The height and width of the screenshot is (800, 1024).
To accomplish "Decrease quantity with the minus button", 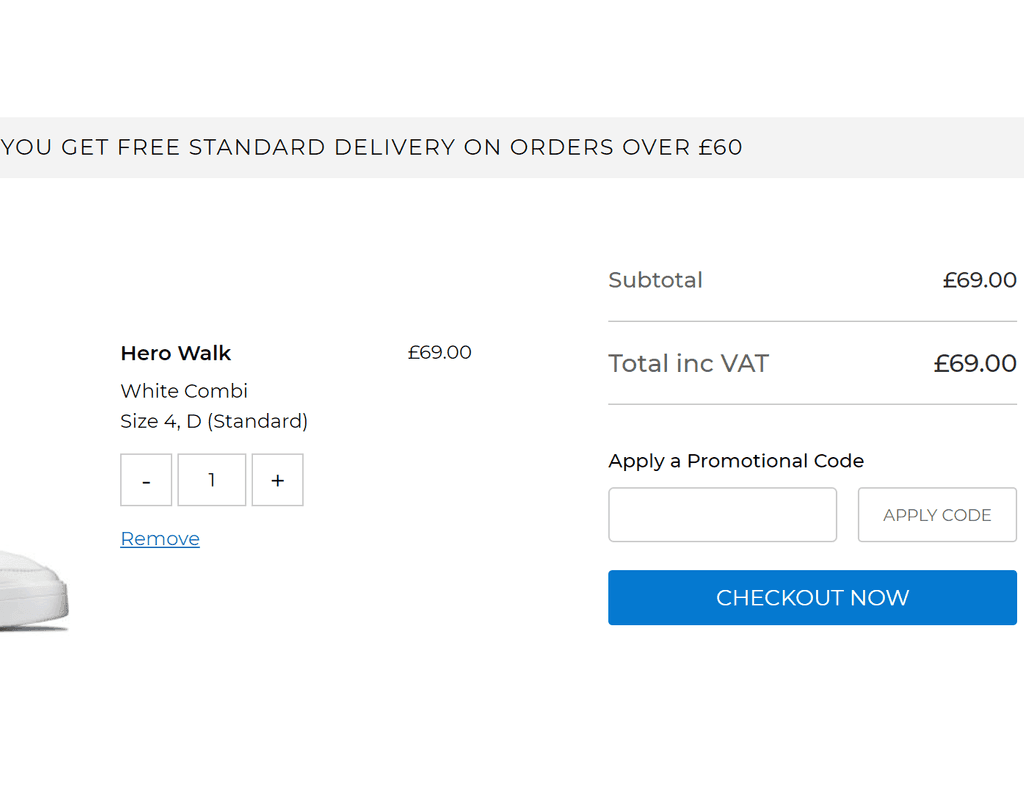I will coord(146,480).
